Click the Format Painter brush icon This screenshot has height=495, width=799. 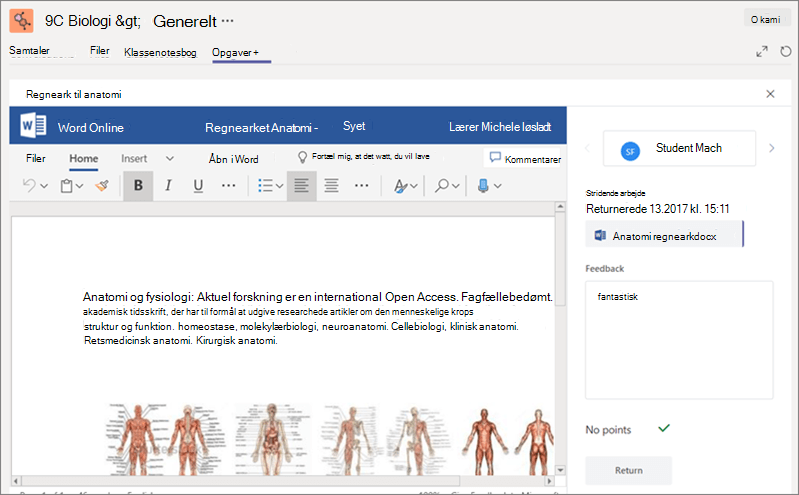click(x=102, y=186)
